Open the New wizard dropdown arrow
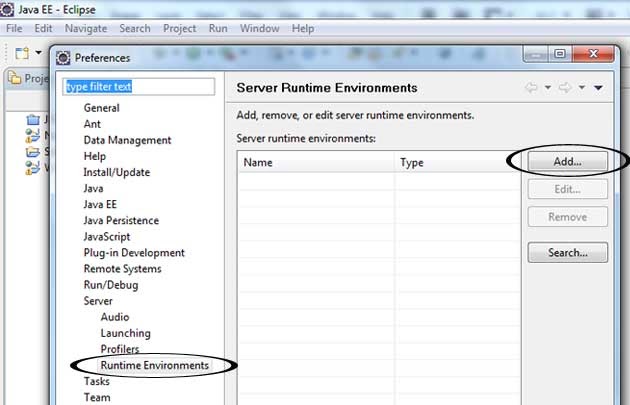Image resolution: width=630 pixels, height=405 pixels. click(x=38, y=53)
